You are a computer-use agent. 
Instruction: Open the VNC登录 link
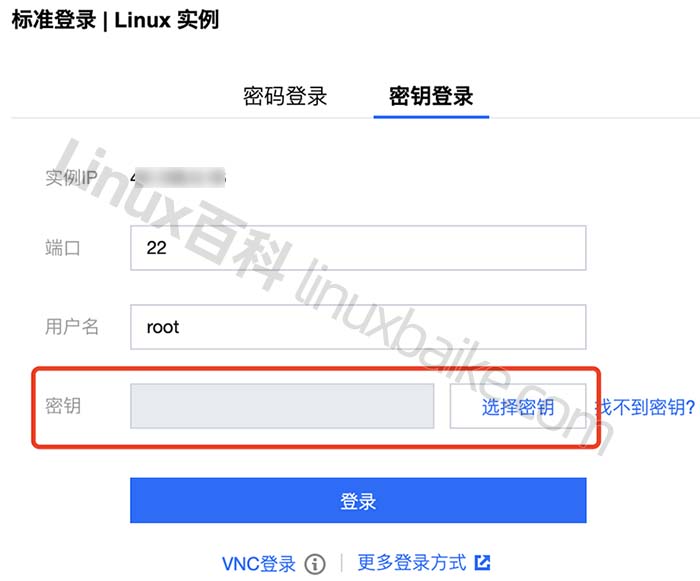pos(259,564)
